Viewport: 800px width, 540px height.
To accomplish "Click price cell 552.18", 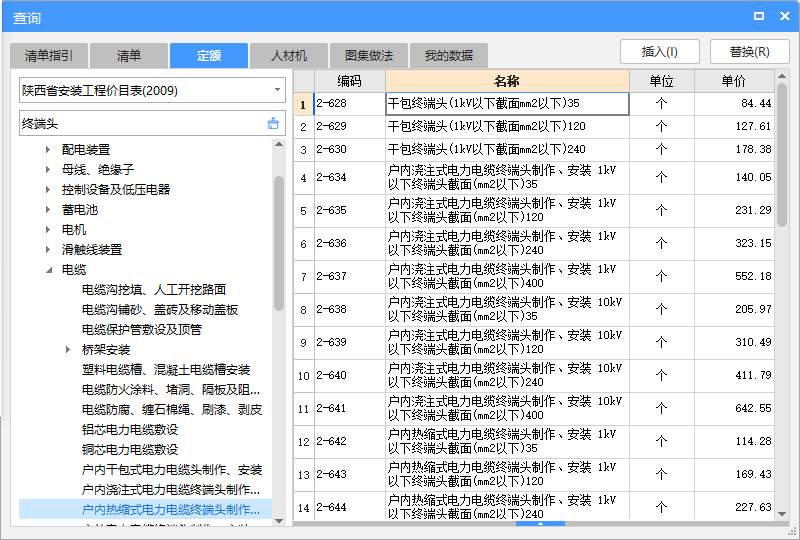I will coord(734,277).
